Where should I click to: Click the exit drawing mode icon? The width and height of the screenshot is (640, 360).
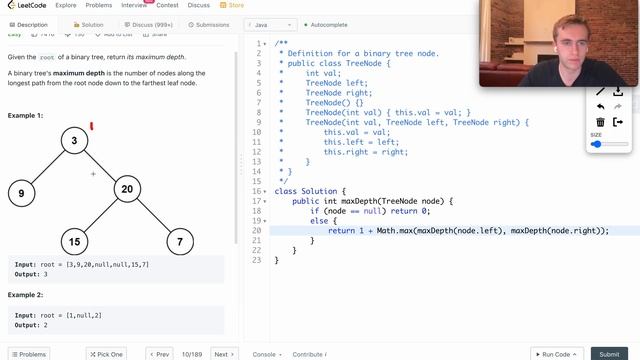pyautogui.click(x=618, y=122)
